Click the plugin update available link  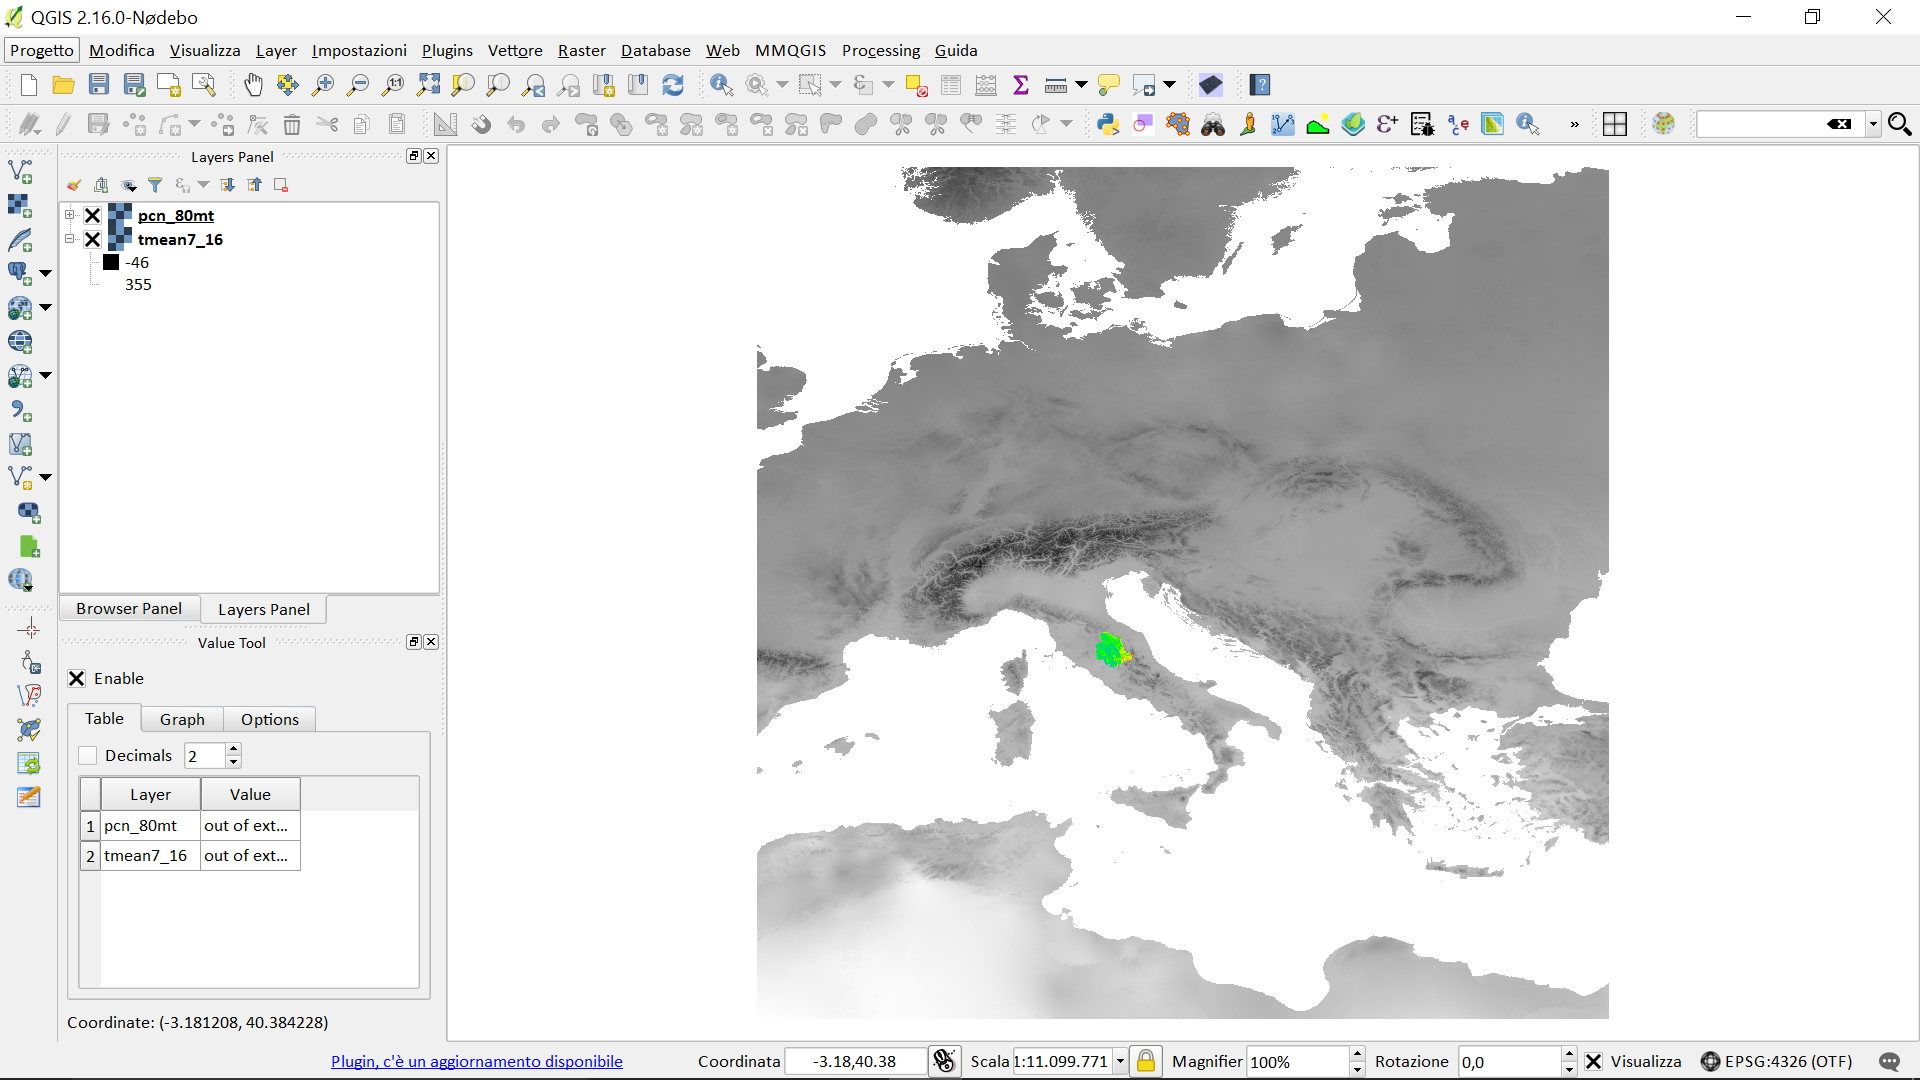(x=476, y=1062)
